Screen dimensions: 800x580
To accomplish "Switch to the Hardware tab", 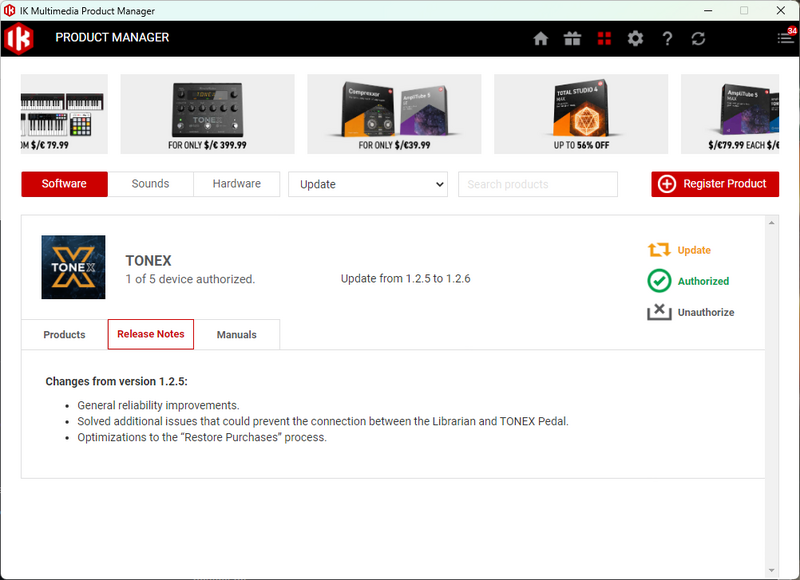I will (237, 184).
